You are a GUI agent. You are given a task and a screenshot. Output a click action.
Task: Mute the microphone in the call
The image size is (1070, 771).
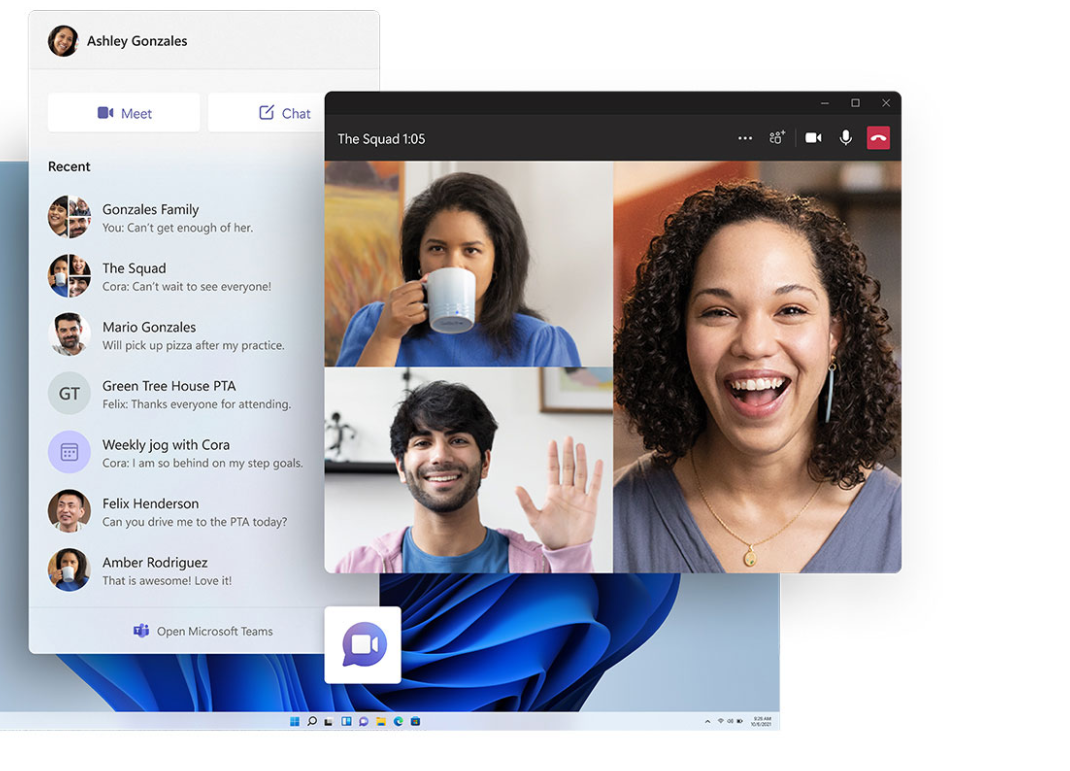pos(846,138)
